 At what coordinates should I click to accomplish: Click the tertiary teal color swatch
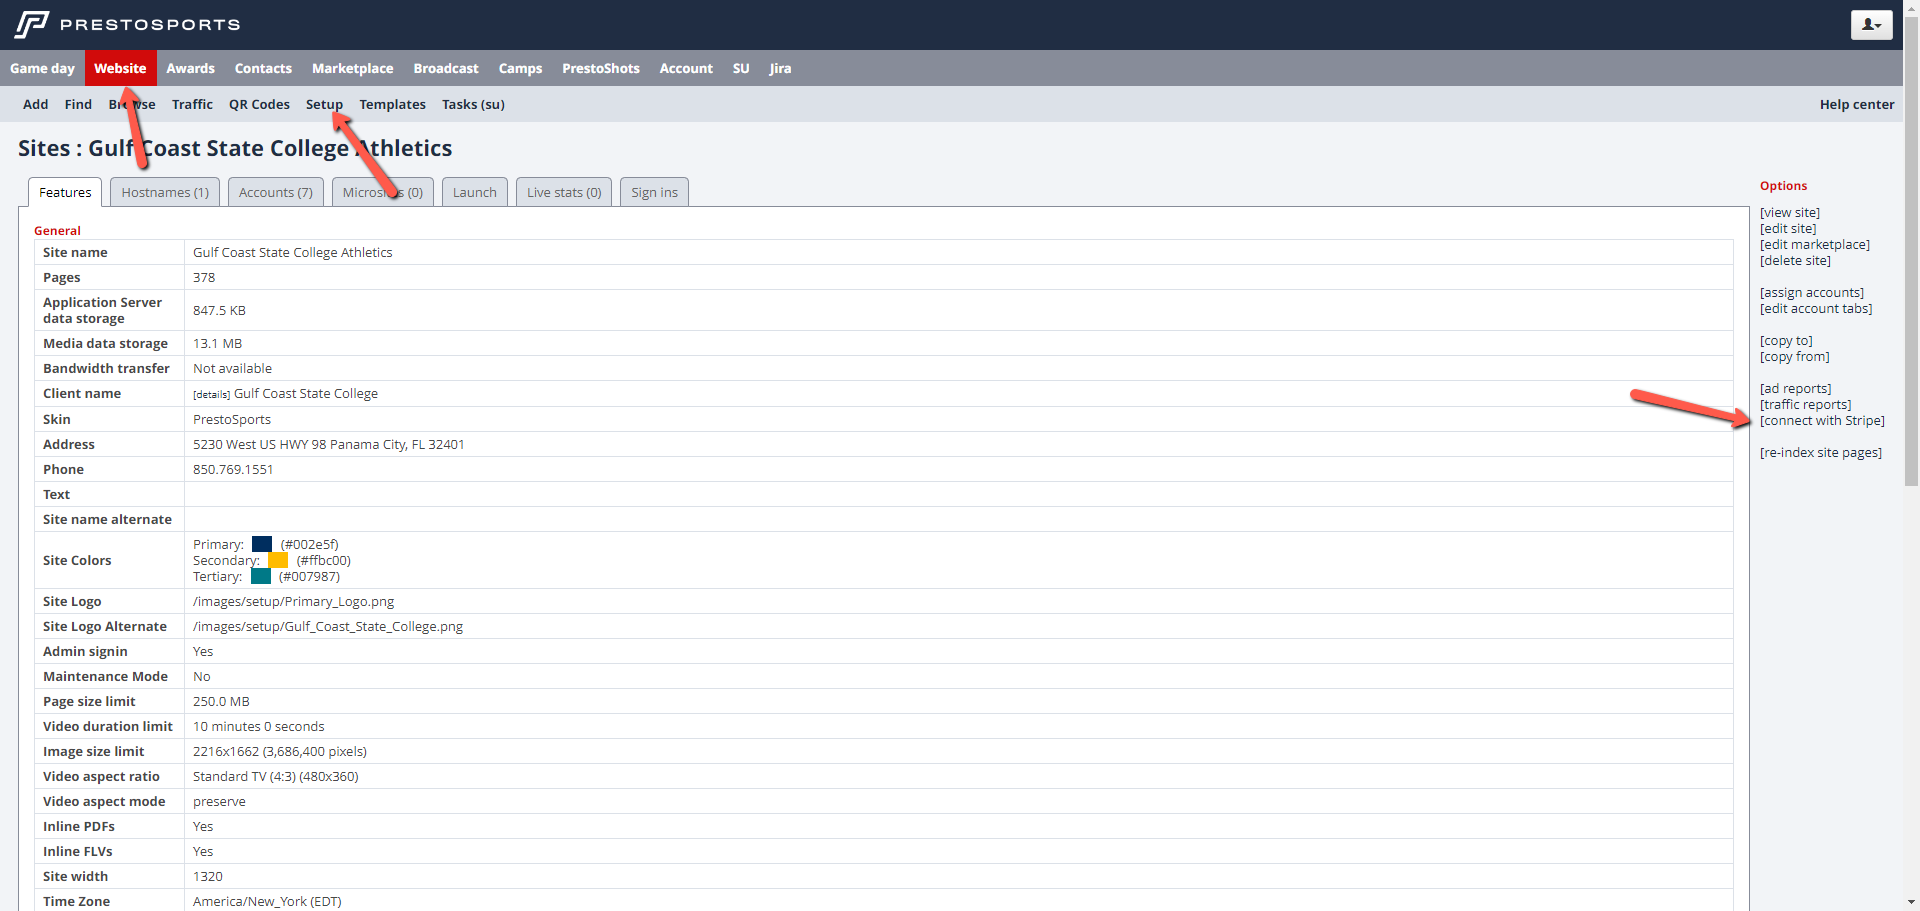click(261, 576)
